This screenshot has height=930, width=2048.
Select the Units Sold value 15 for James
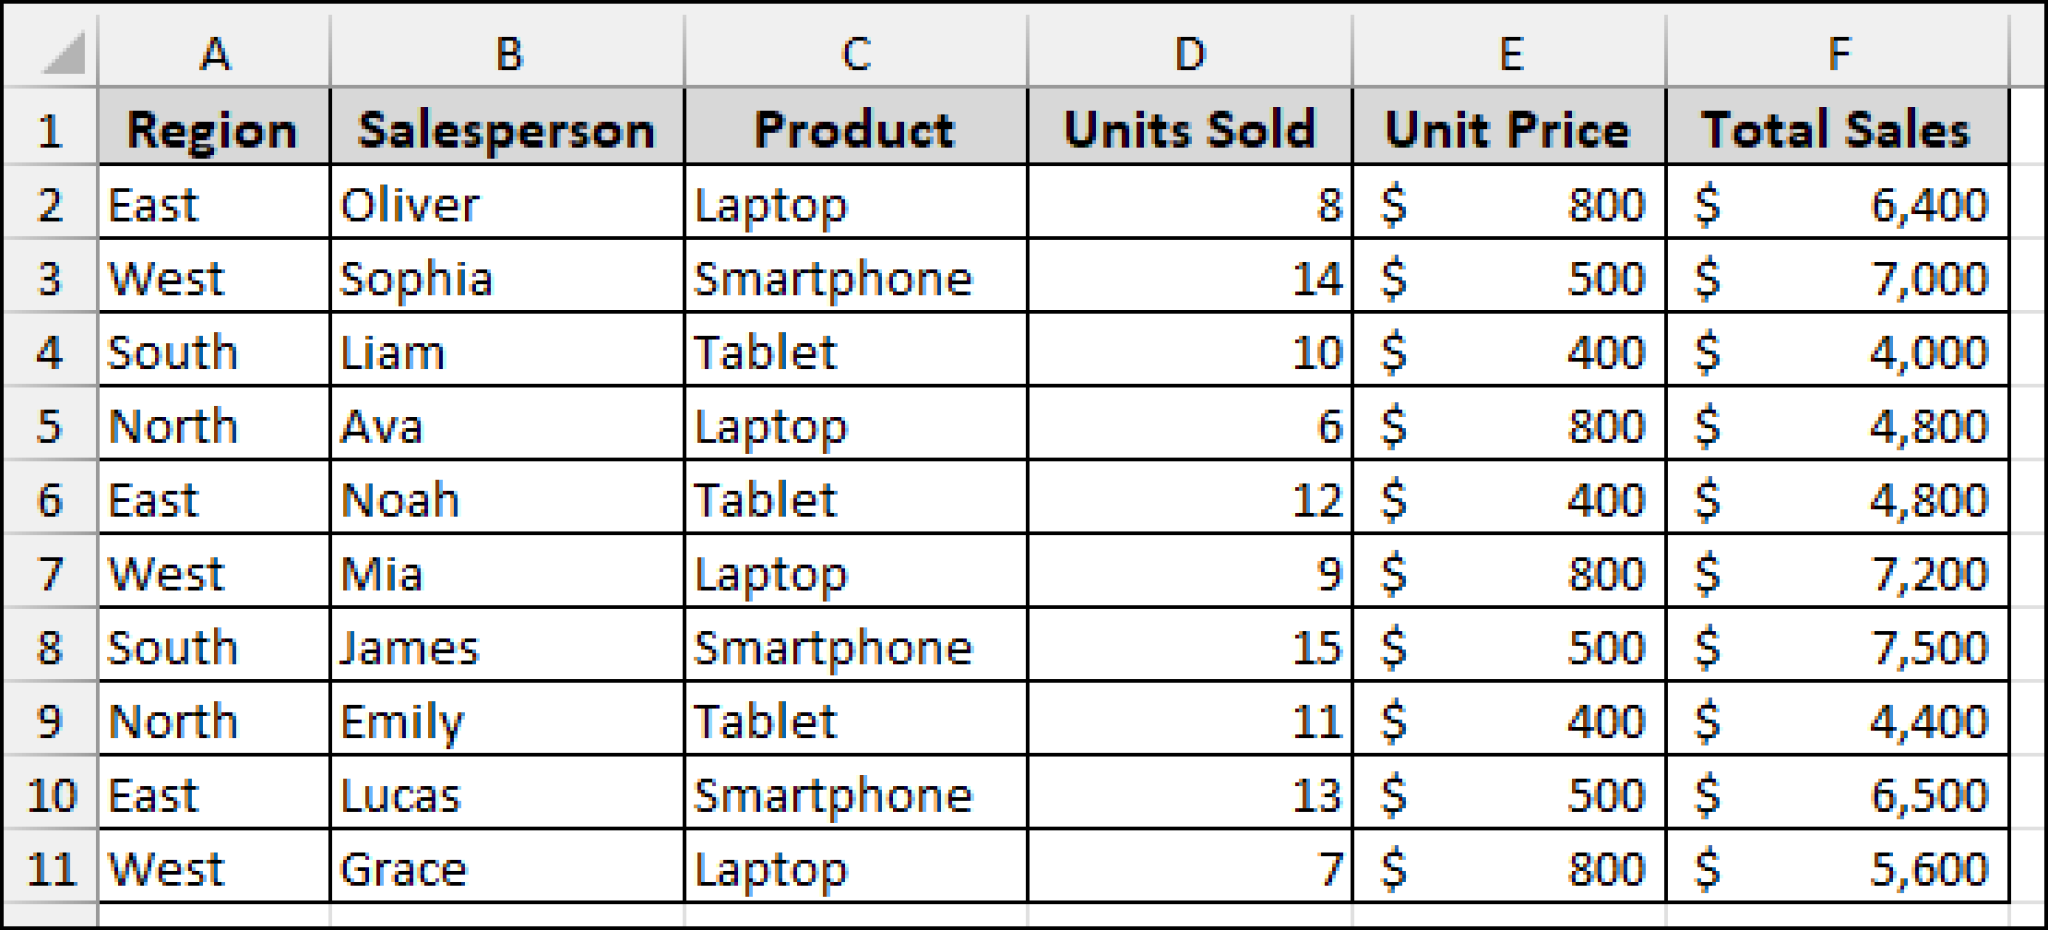(1190, 647)
